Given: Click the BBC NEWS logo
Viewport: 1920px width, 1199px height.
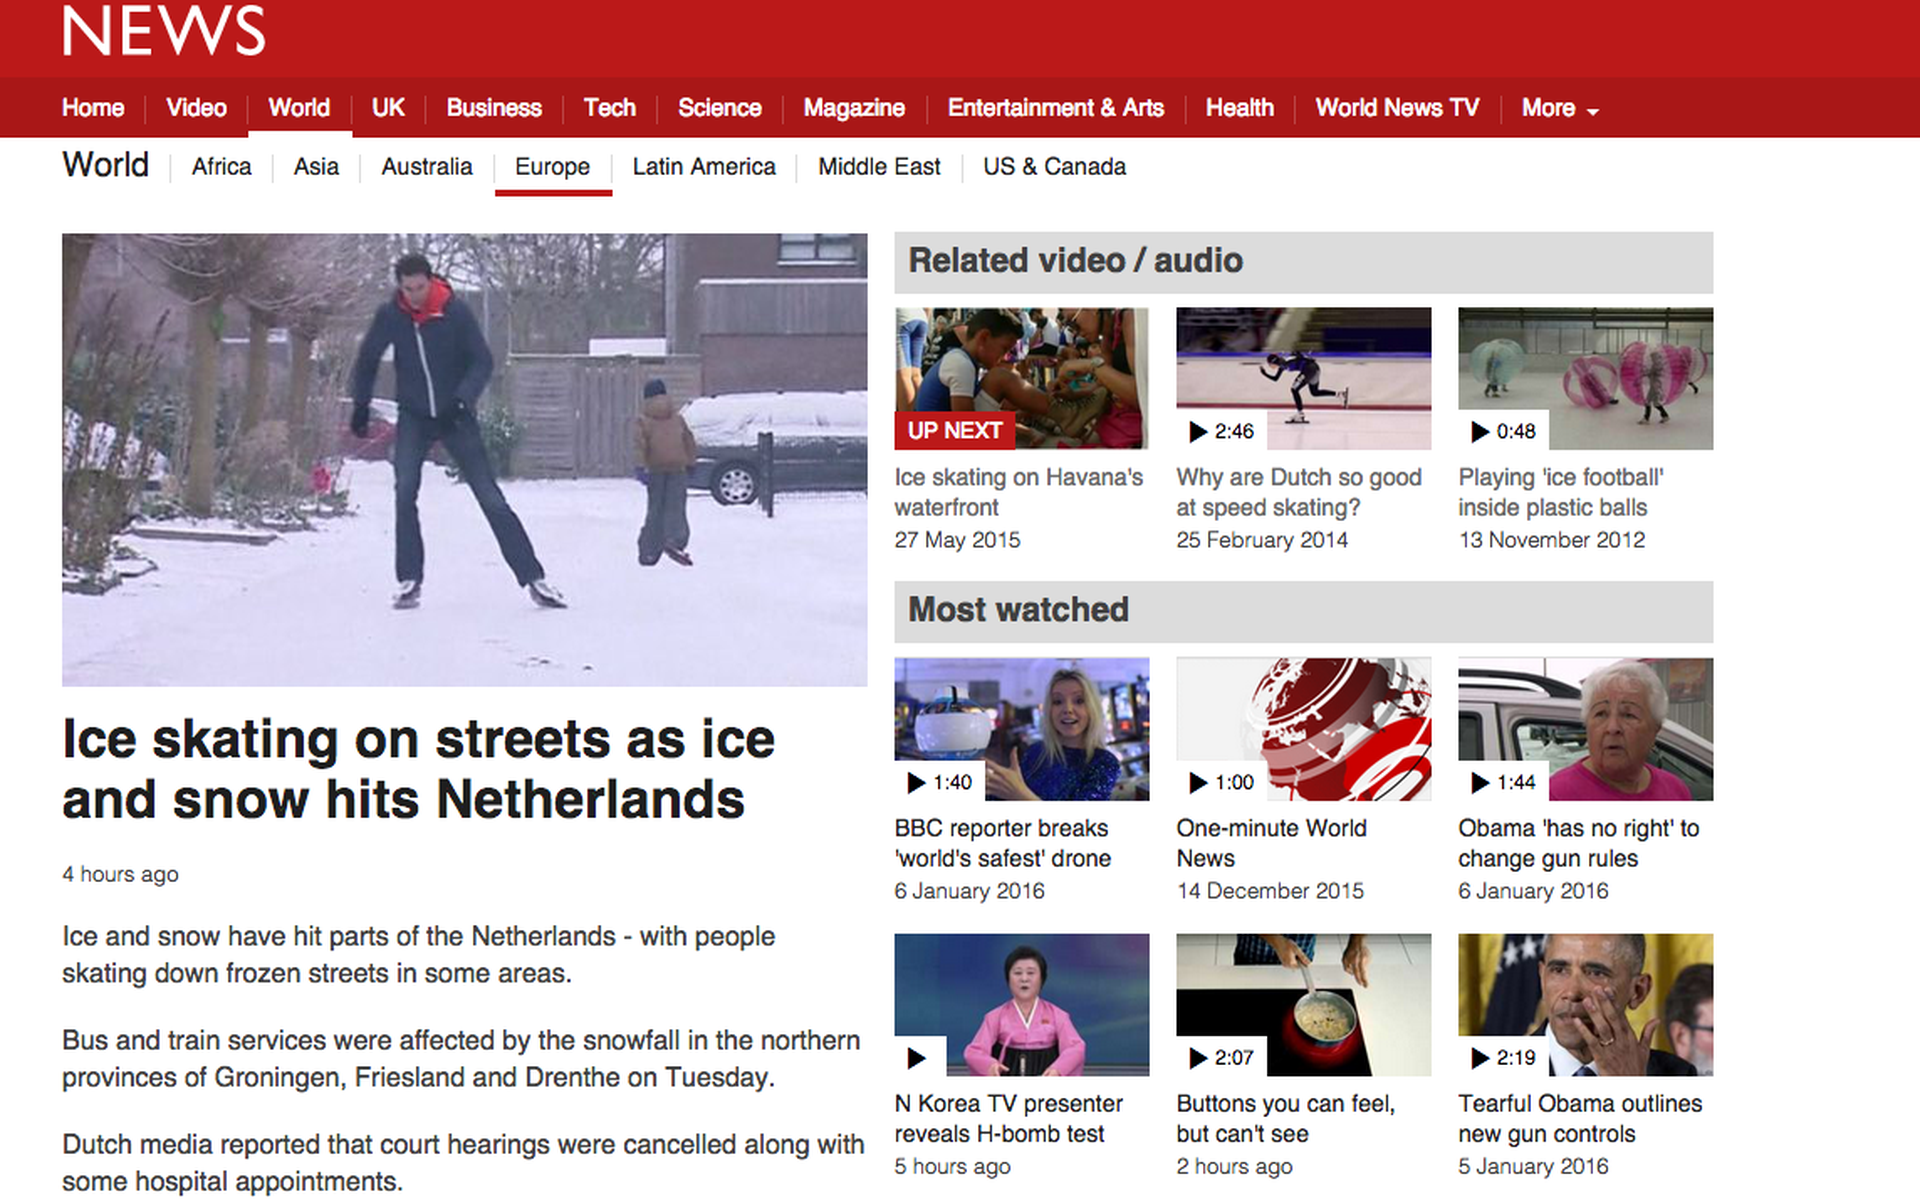Looking at the screenshot, I should coord(164,30).
